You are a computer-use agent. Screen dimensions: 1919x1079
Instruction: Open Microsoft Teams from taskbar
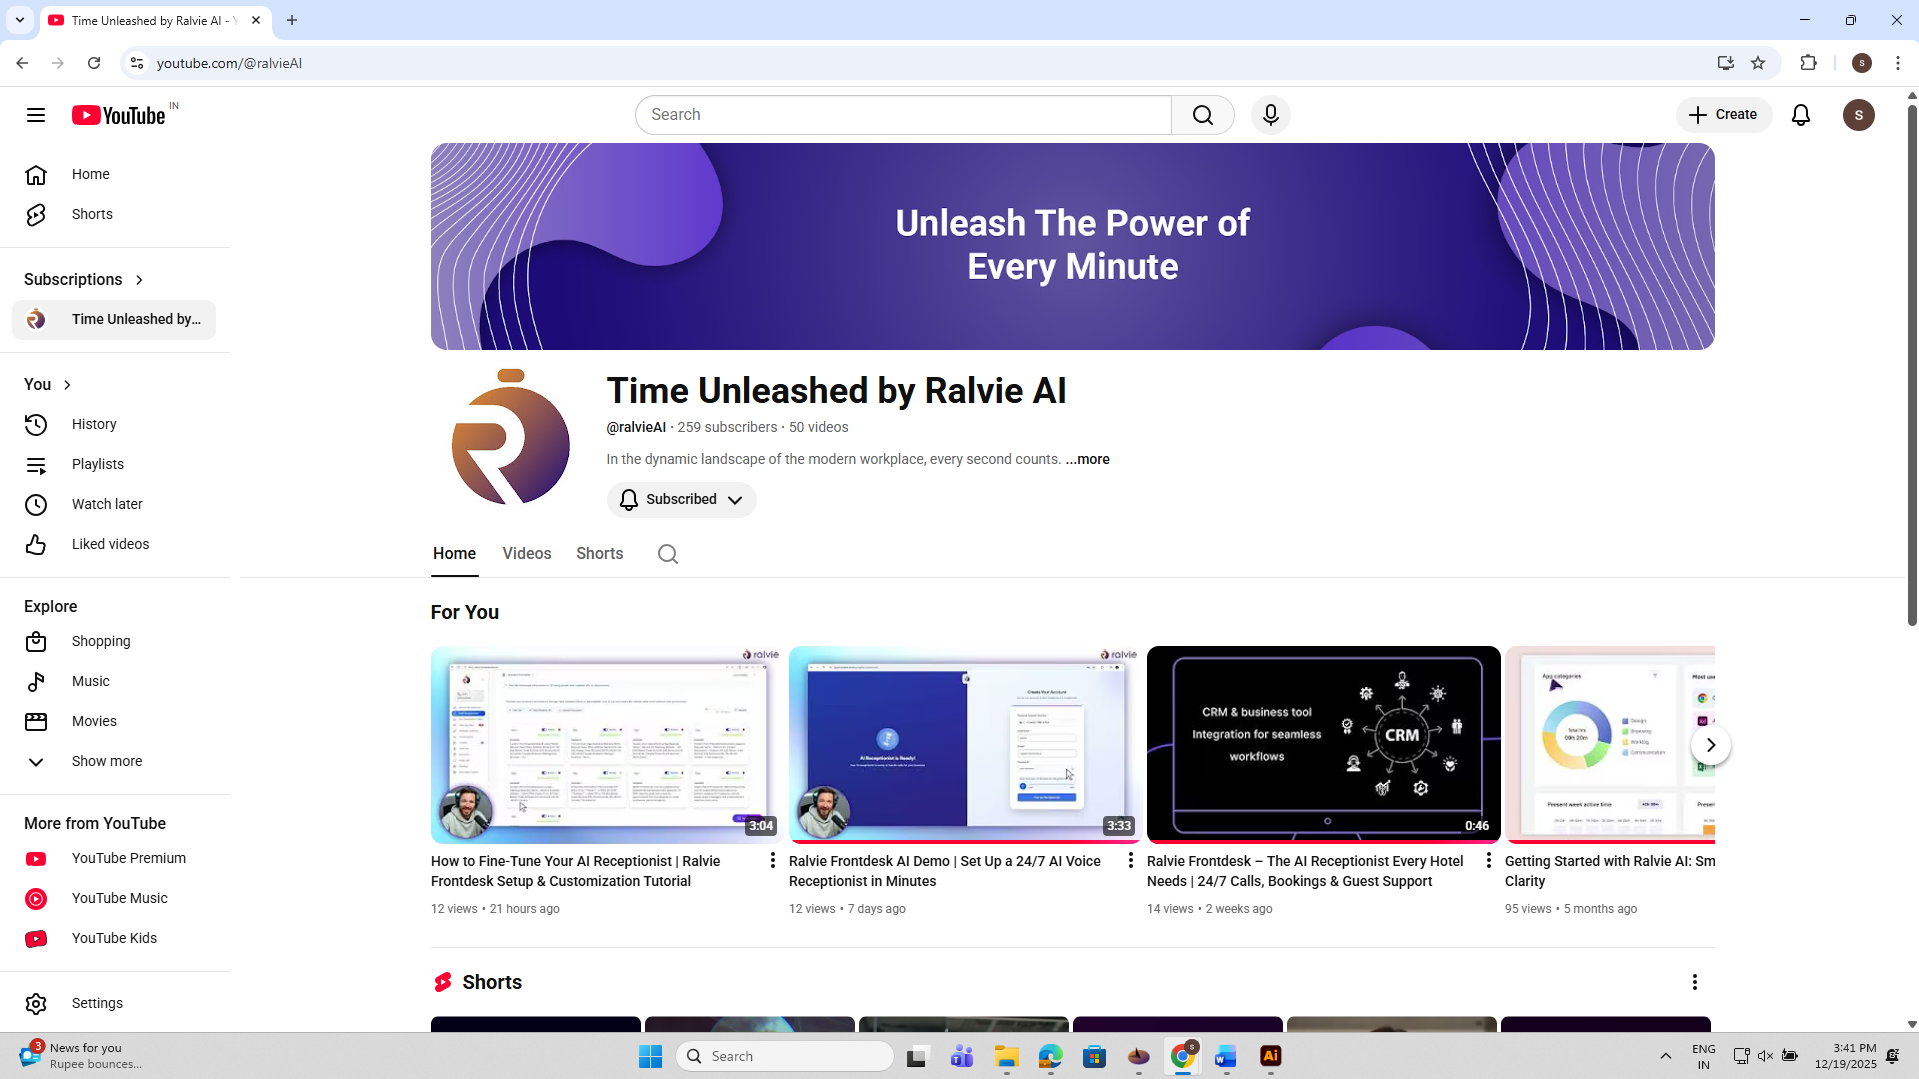[962, 1056]
